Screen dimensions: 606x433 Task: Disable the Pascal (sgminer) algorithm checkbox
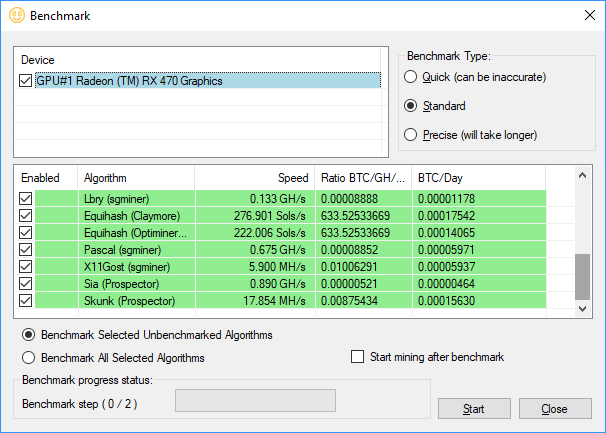pos(26,250)
